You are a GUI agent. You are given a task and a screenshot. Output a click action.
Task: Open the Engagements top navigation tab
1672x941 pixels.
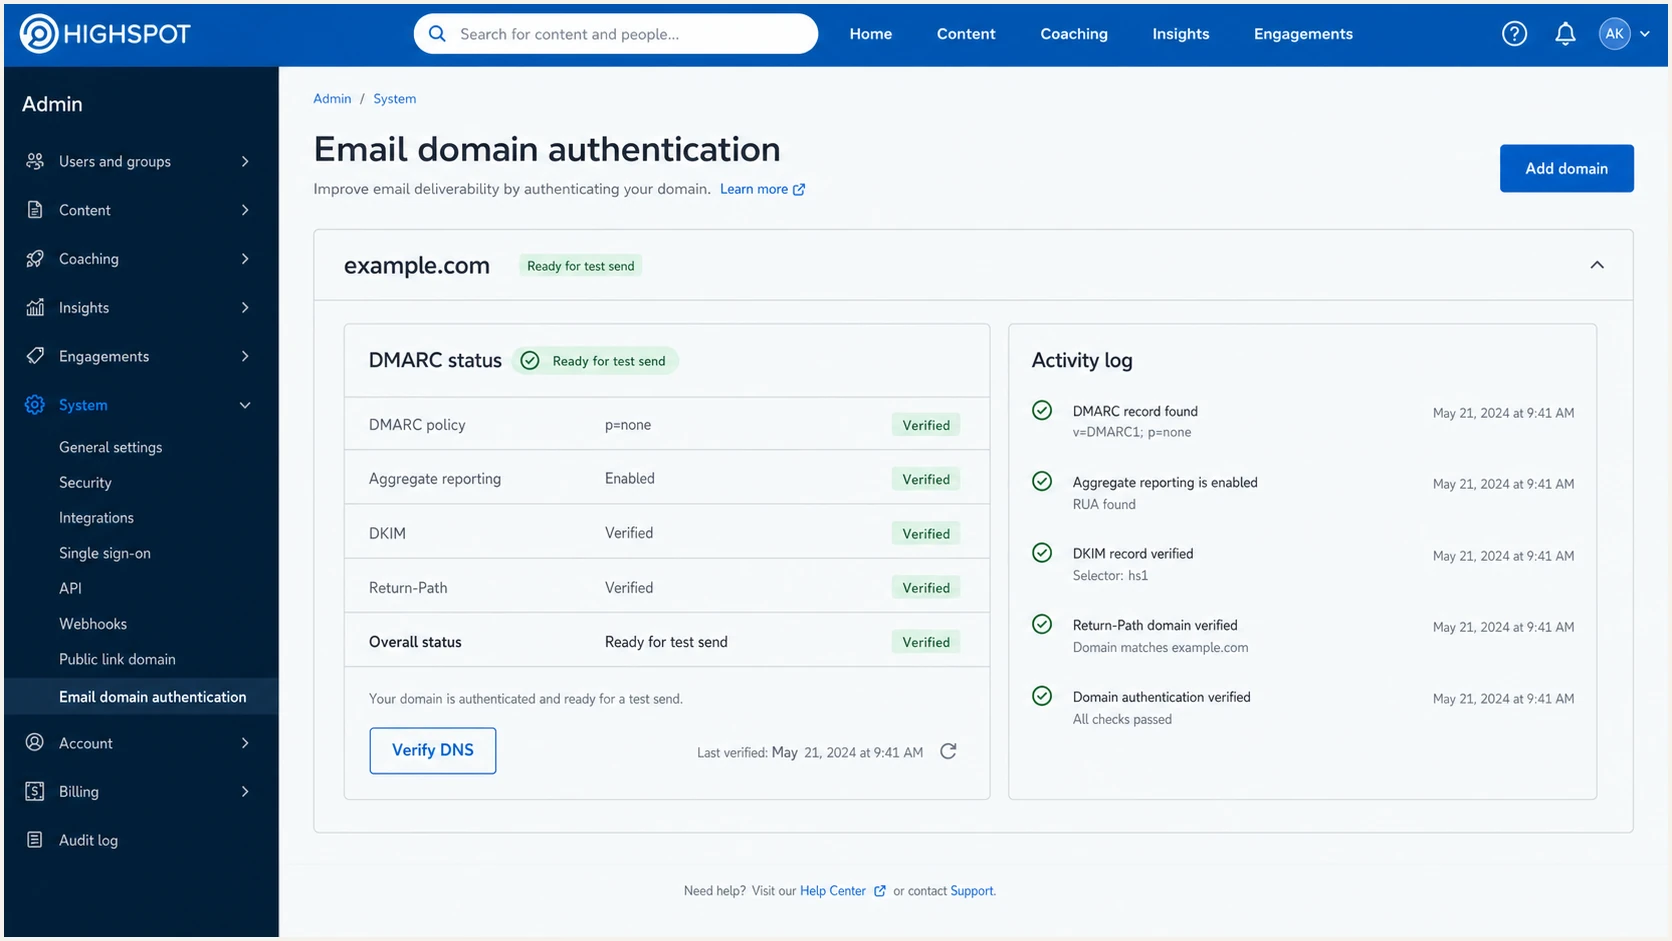tap(1303, 34)
